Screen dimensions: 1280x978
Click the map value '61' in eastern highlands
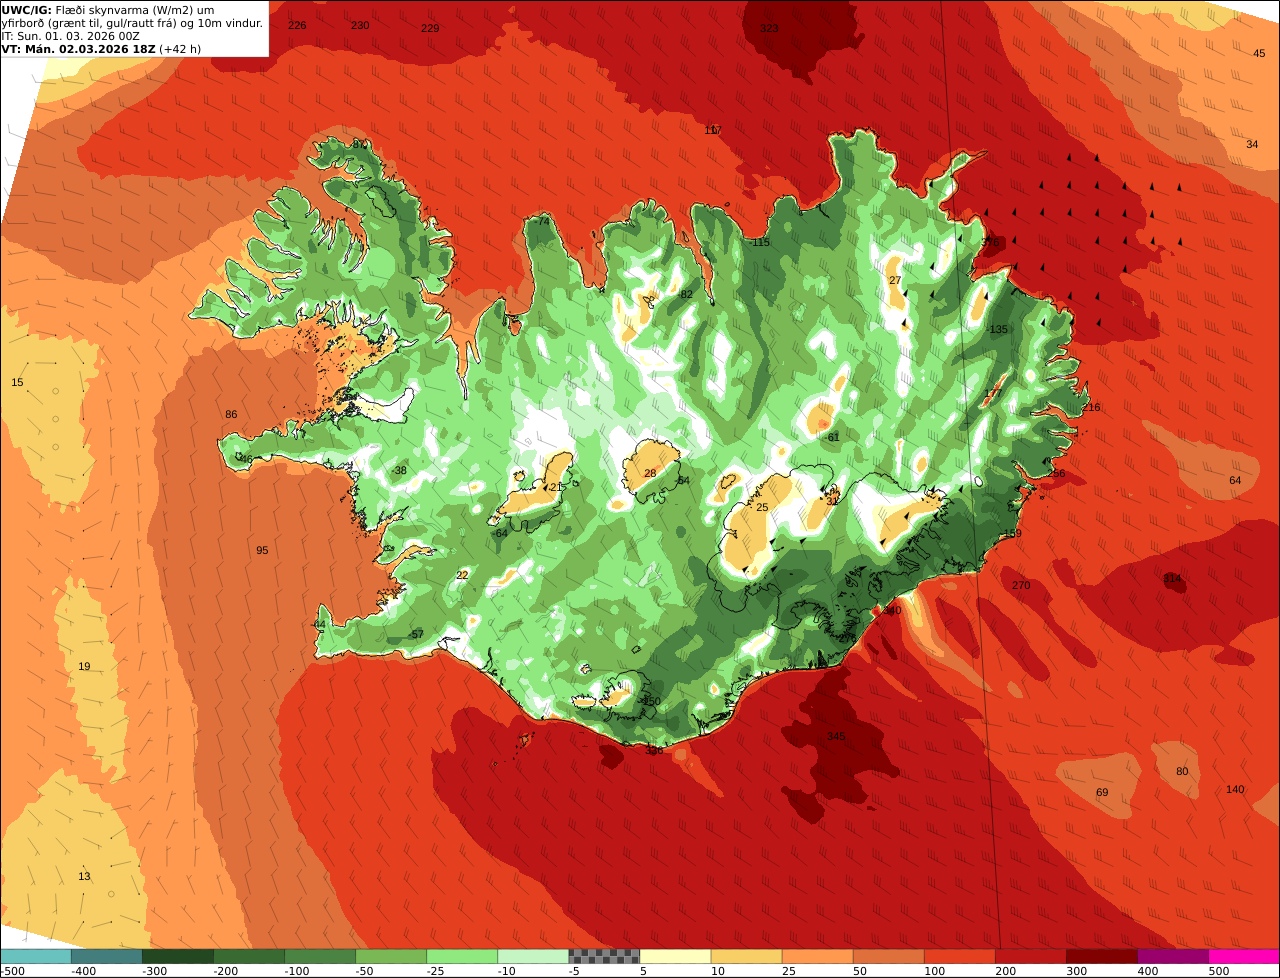(x=834, y=437)
